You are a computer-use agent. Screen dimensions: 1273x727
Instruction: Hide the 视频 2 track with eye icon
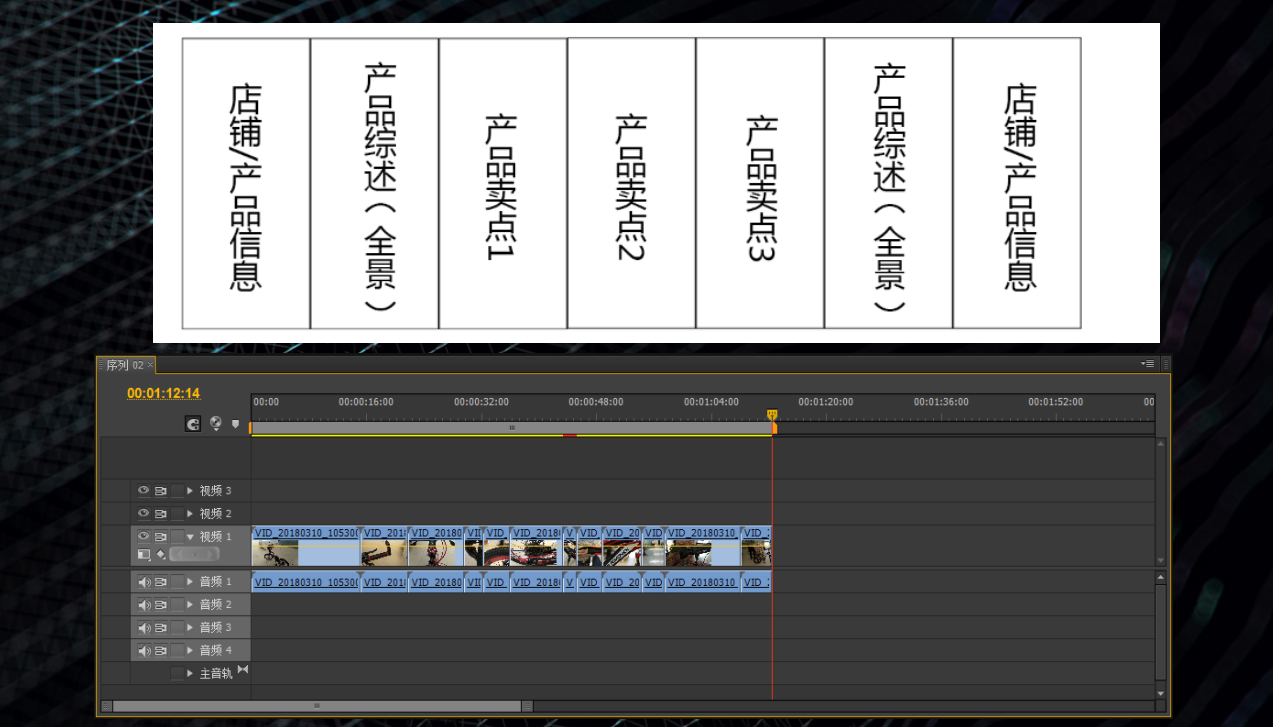143,514
